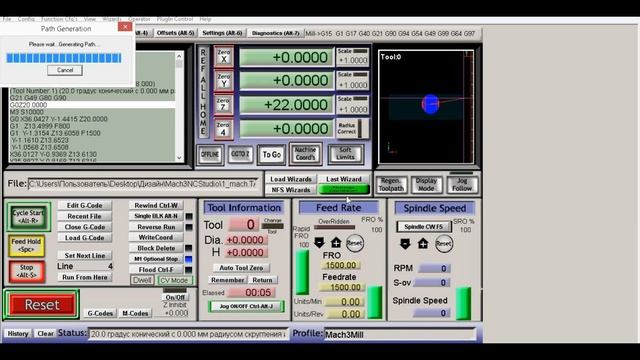Screen dimensions: 640x360
Task: Click the Change Tool indicator
Action: click(273, 226)
